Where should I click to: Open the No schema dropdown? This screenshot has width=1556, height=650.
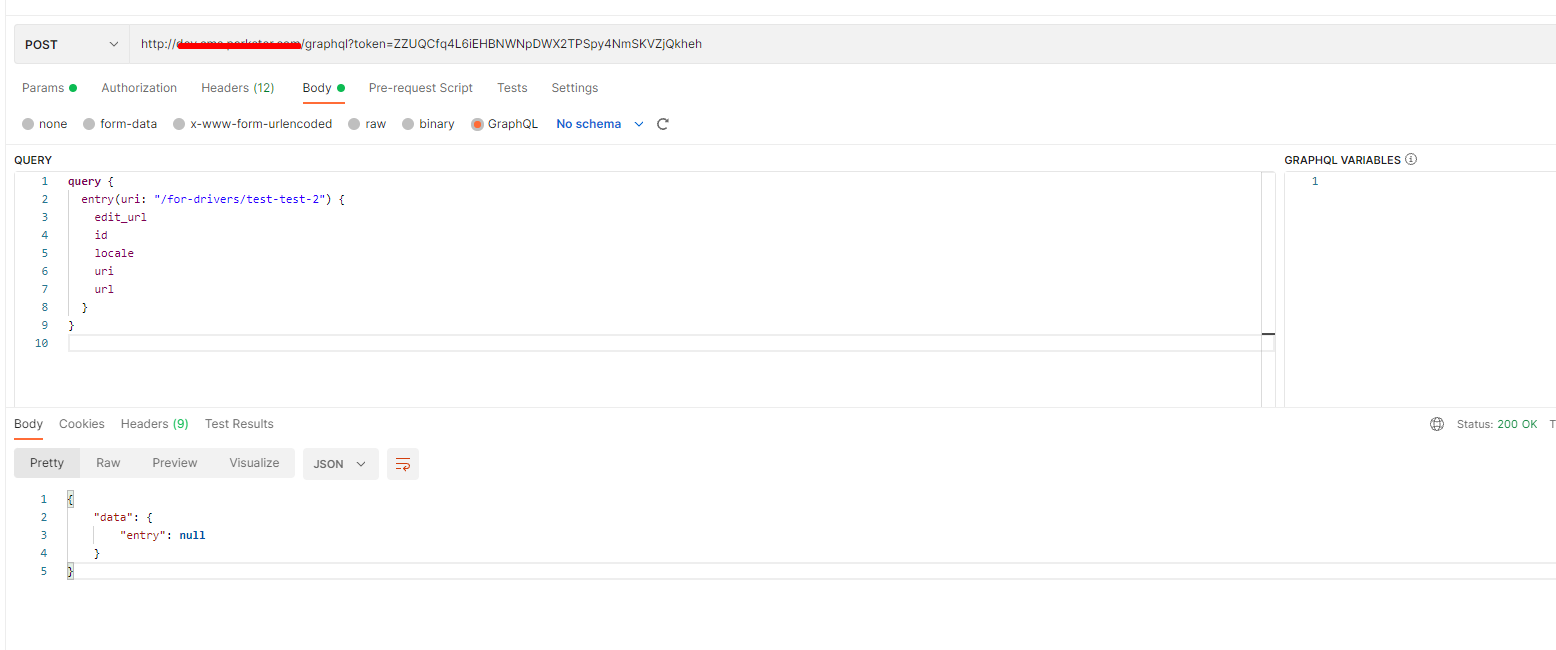coord(597,123)
